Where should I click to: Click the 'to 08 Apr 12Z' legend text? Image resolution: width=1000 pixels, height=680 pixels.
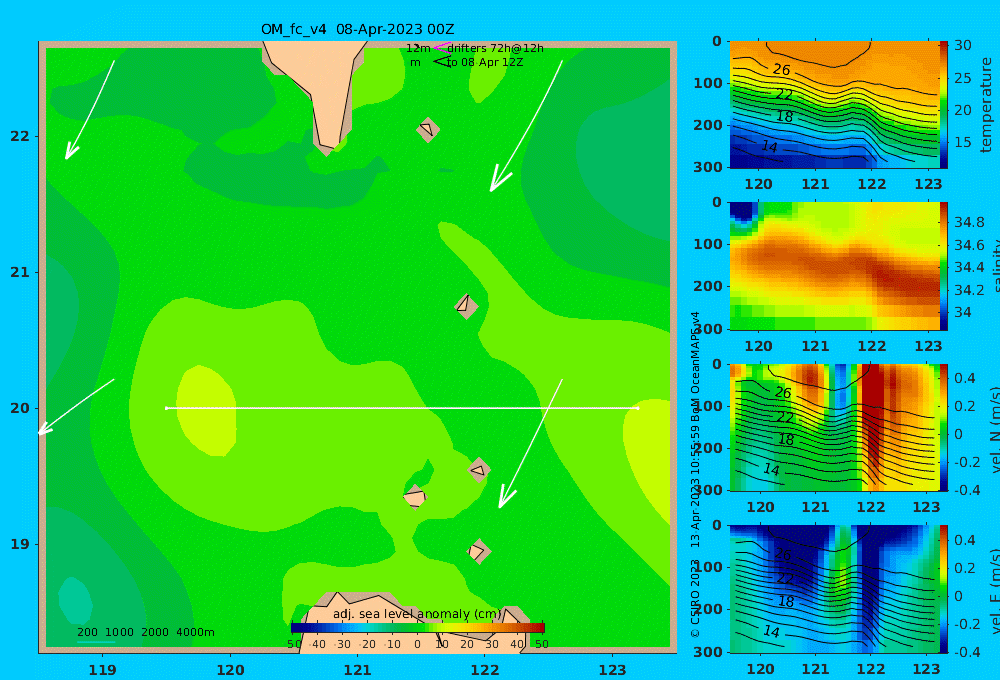(485, 63)
